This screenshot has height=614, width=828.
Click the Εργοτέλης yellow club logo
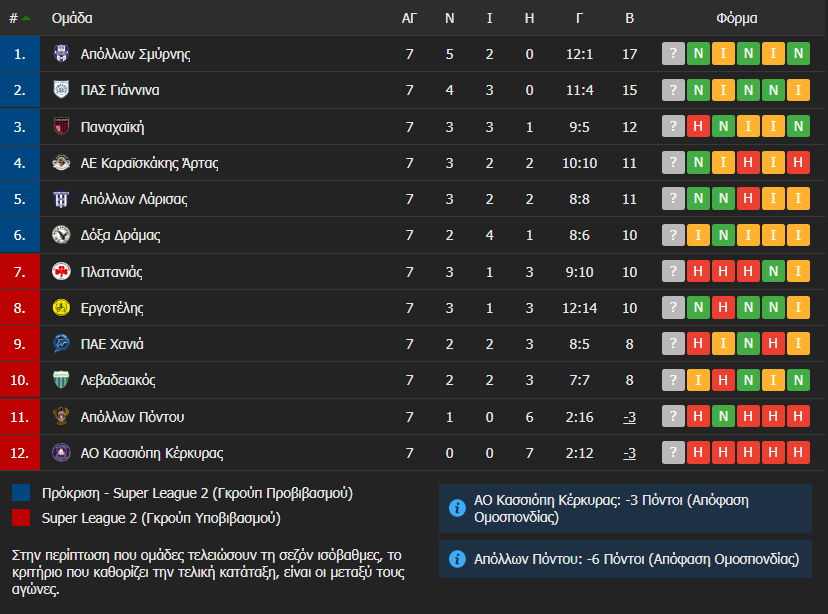tap(62, 308)
